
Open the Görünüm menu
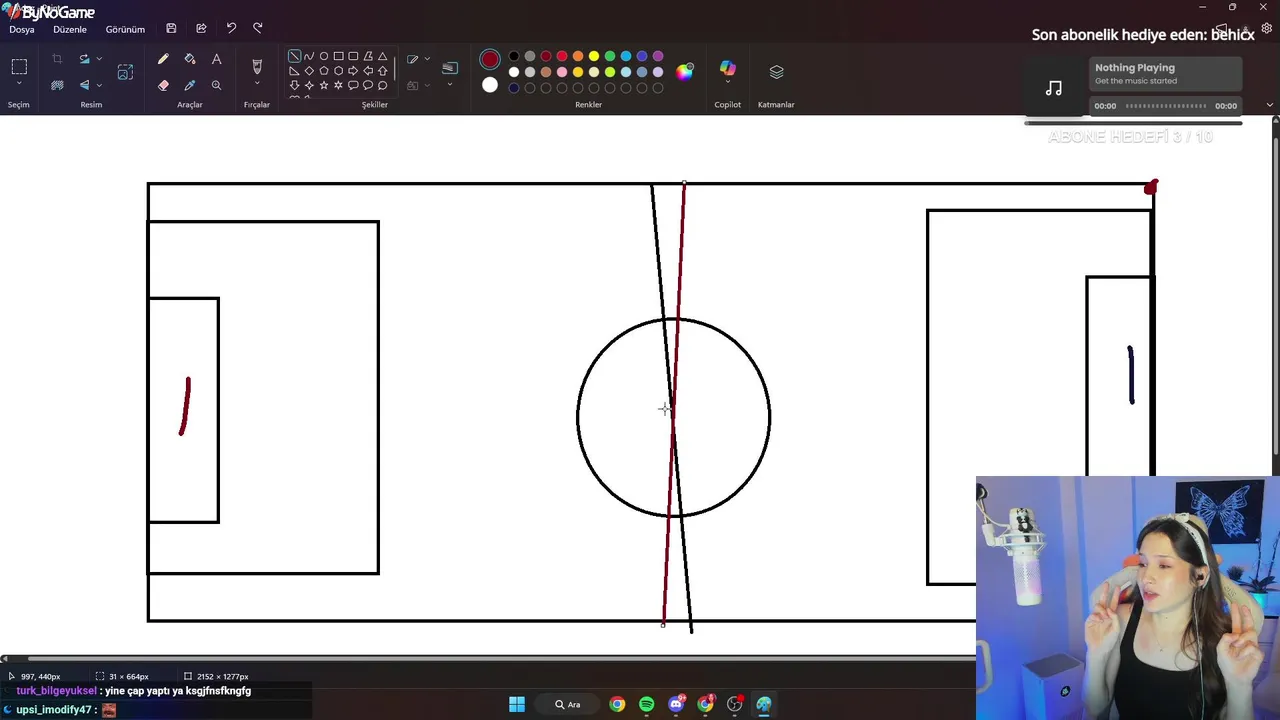[125, 29]
